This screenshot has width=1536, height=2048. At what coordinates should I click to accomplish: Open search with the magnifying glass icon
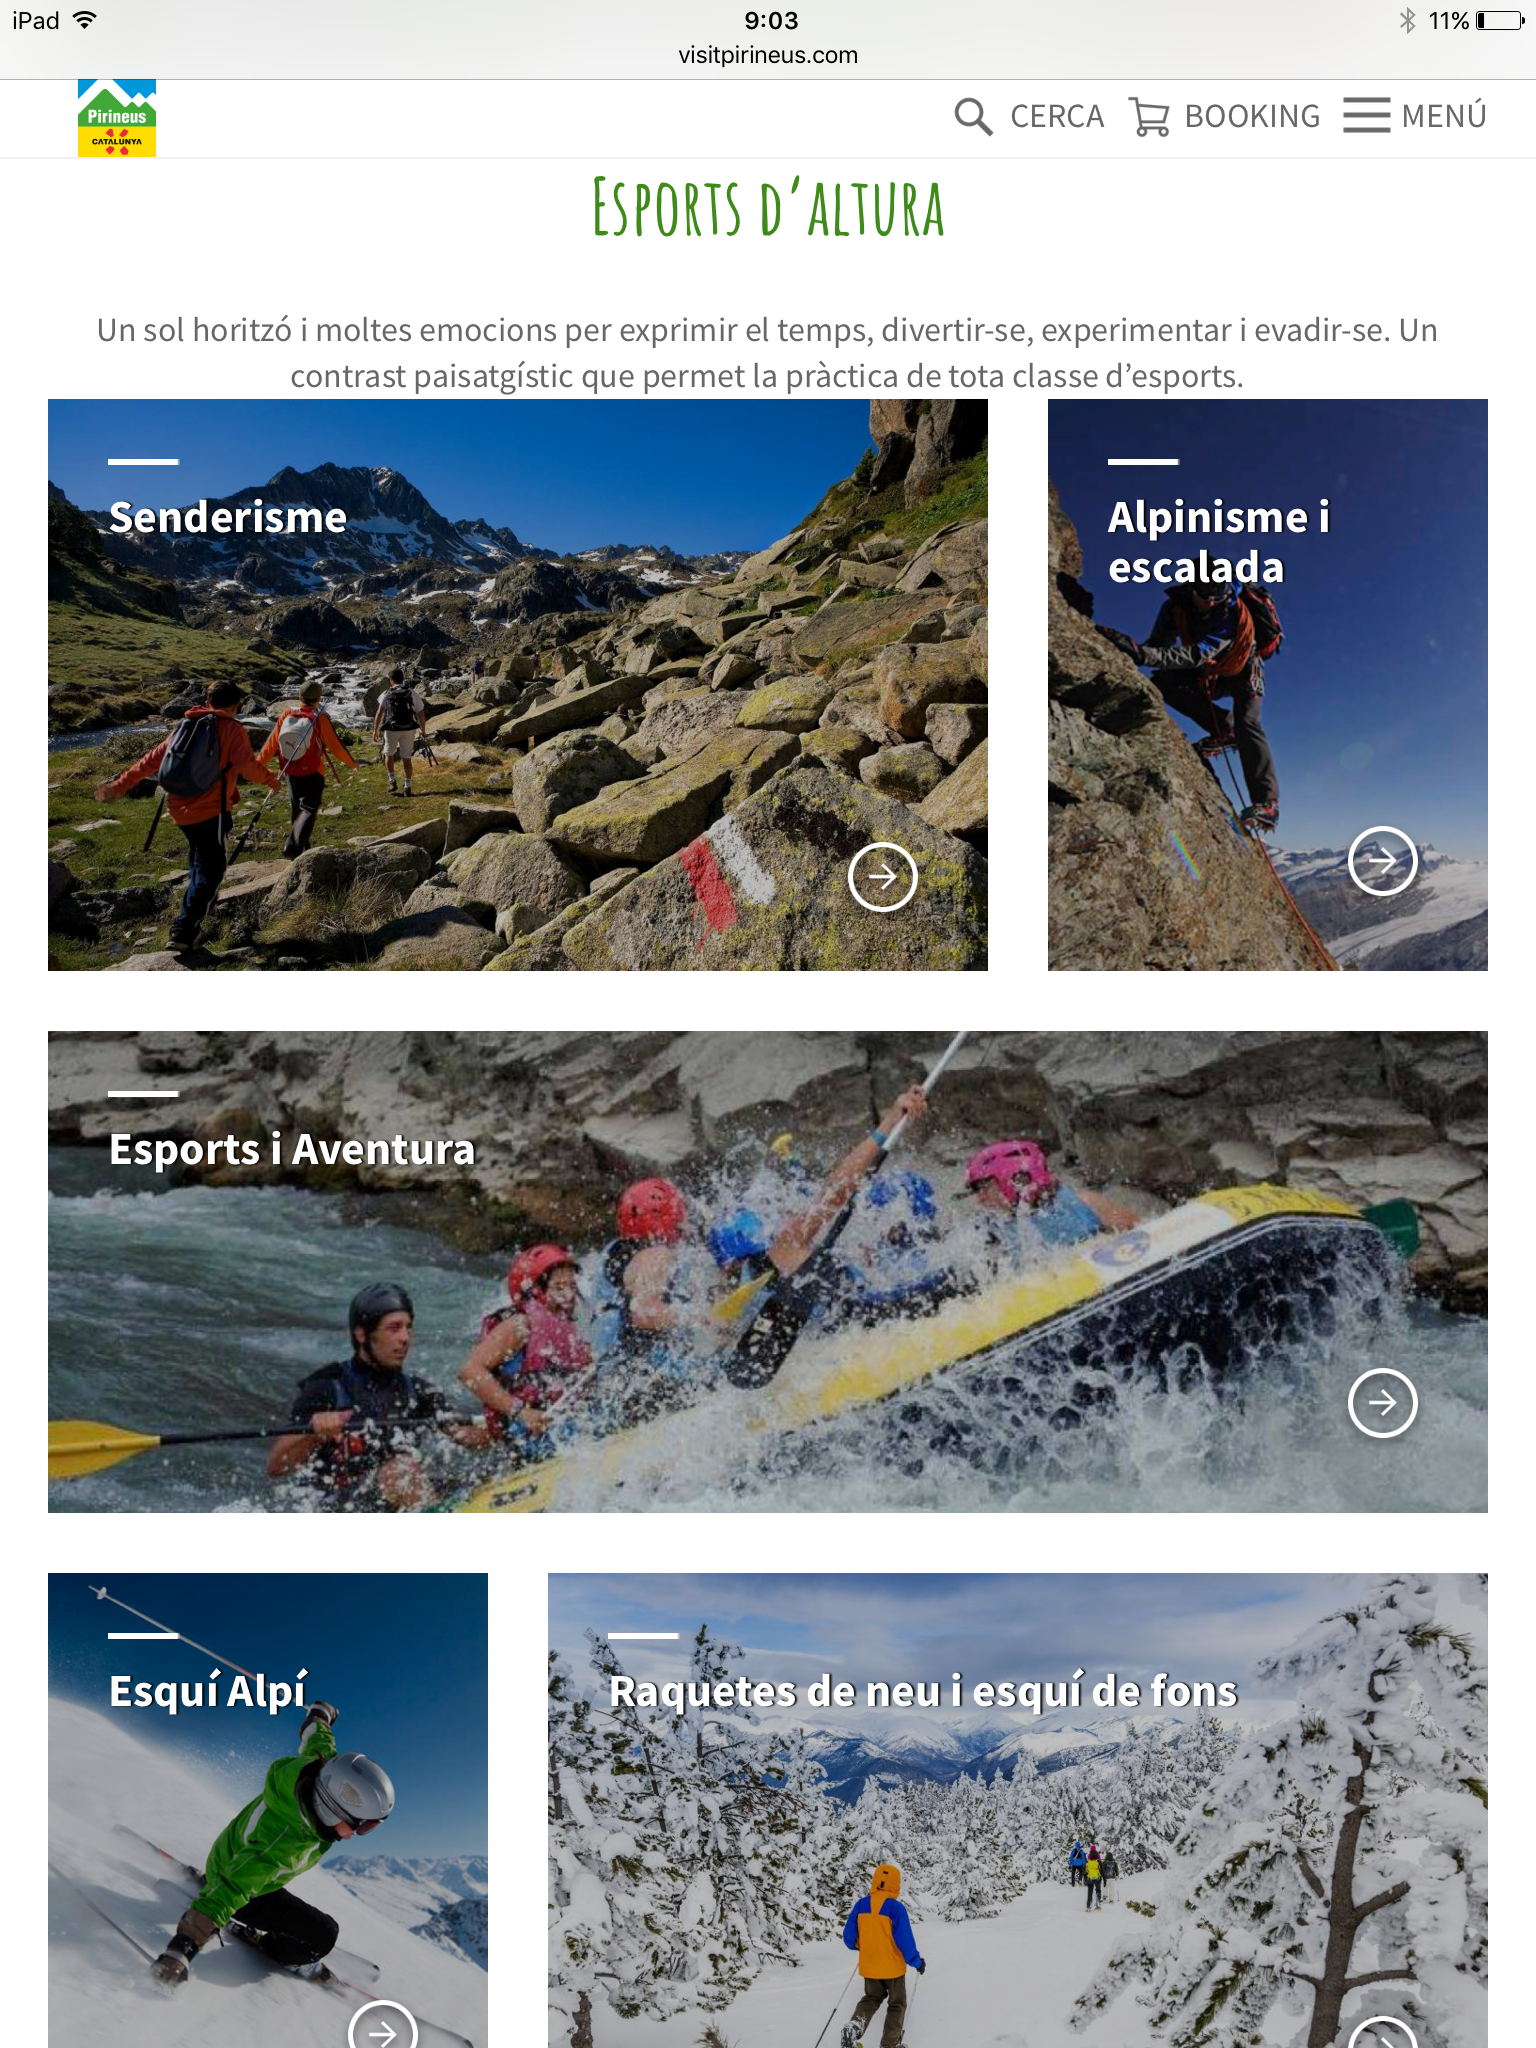(x=973, y=116)
